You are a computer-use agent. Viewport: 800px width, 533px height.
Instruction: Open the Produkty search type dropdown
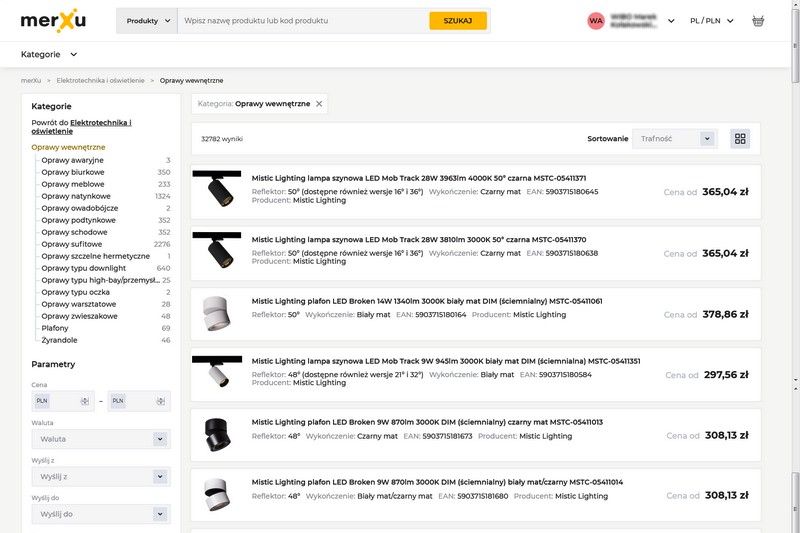coord(147,21)
